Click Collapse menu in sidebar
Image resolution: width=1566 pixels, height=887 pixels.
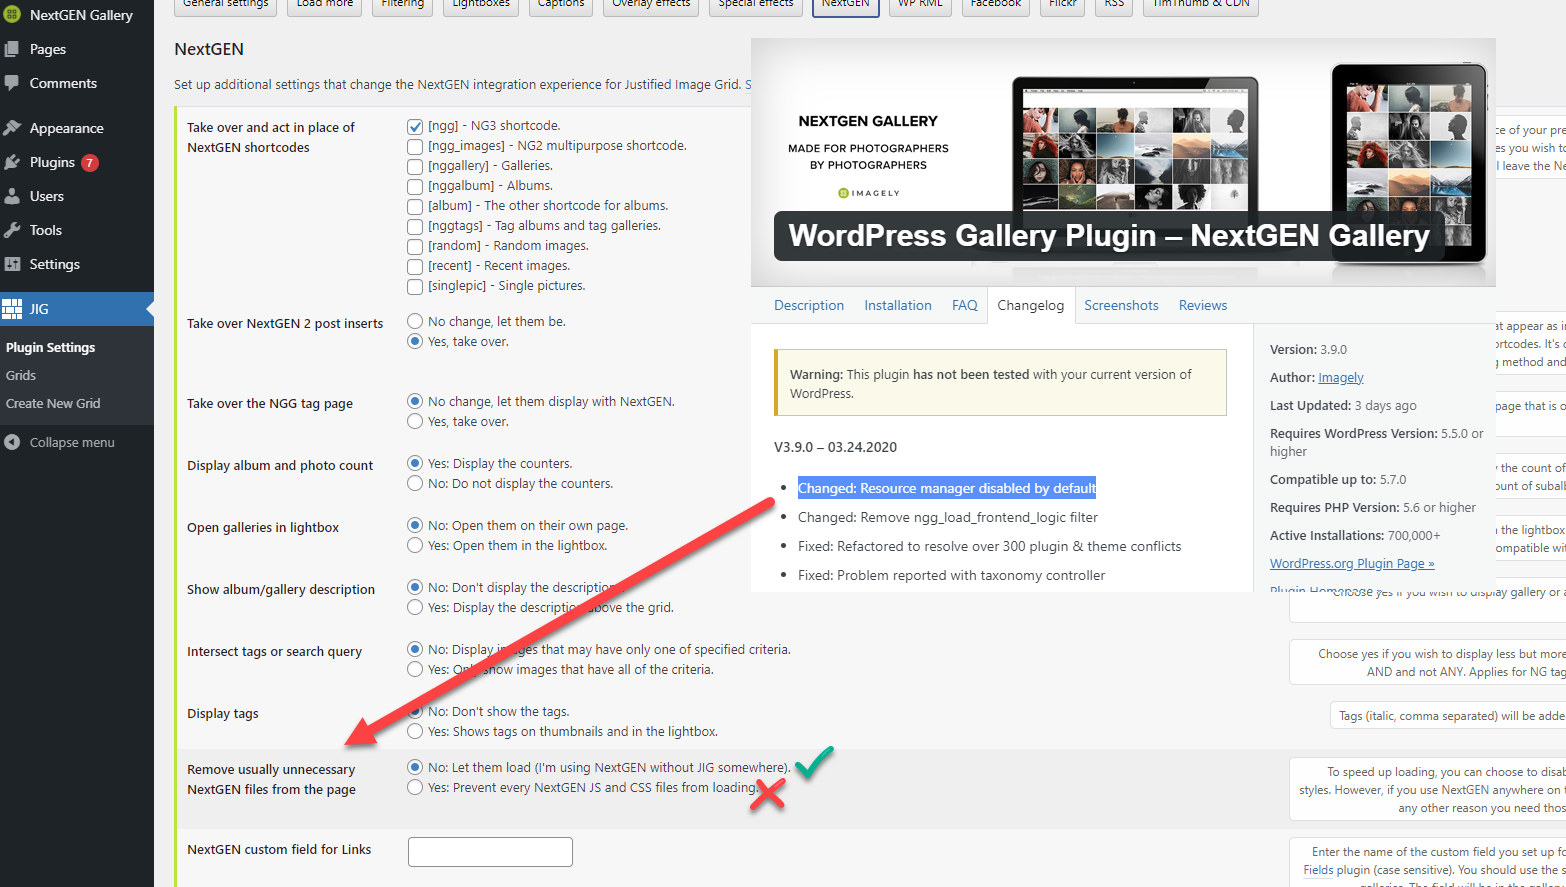(x=72, y=442)
